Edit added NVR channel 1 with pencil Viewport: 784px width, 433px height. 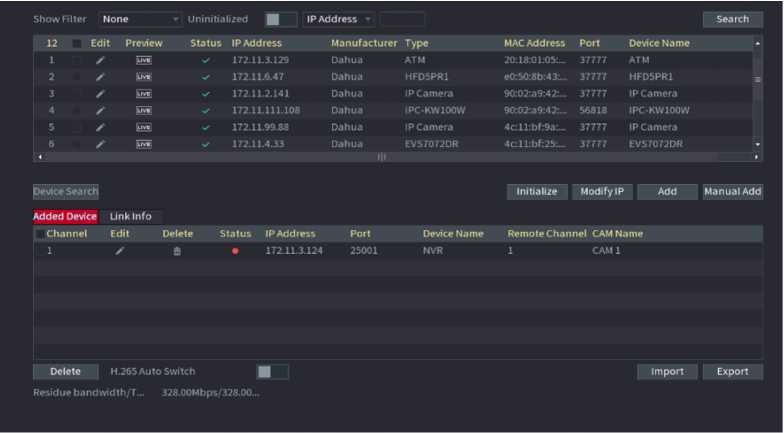click(x=120, y=251)
